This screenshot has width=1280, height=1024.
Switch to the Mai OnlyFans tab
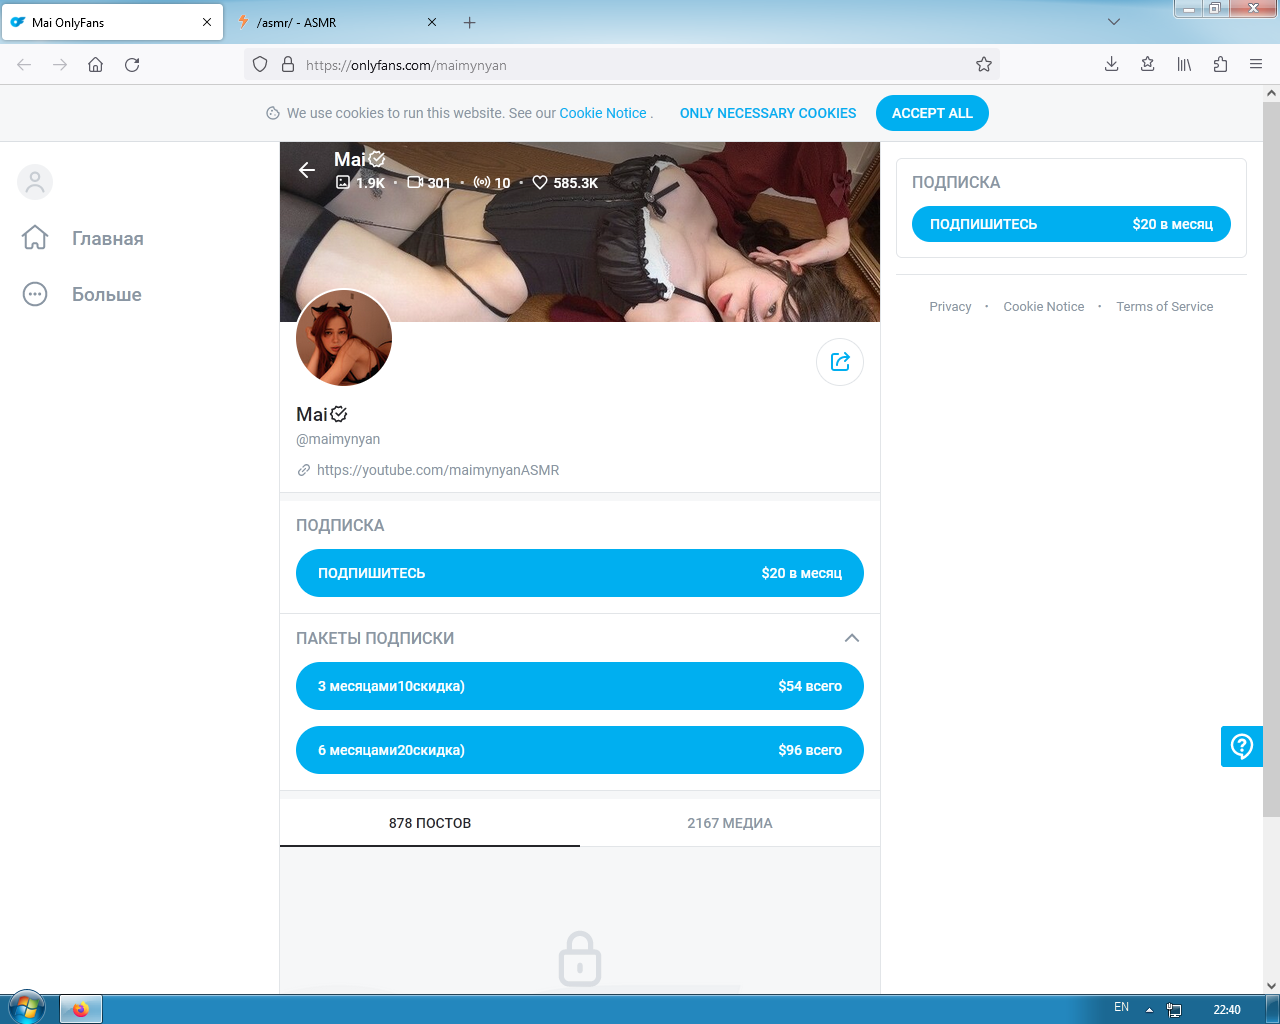coord(112,22)
